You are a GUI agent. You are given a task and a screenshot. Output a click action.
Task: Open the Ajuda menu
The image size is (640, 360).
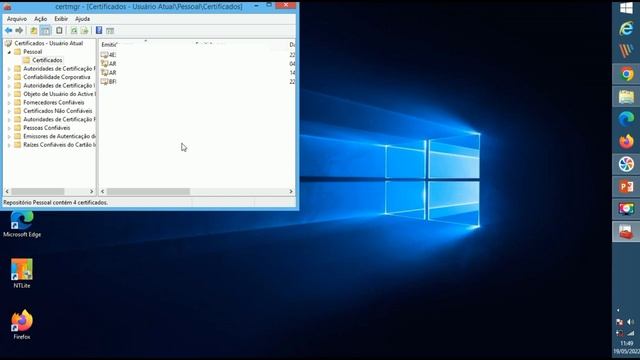point(82,19)
